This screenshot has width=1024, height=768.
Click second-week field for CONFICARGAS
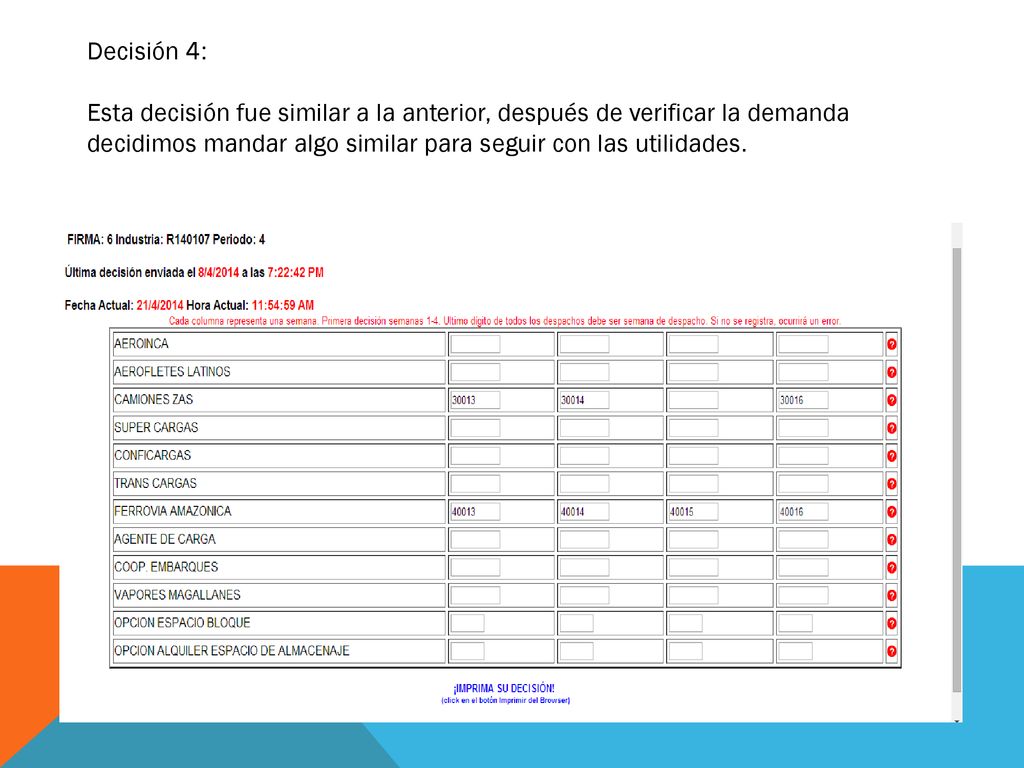point(584,456)
